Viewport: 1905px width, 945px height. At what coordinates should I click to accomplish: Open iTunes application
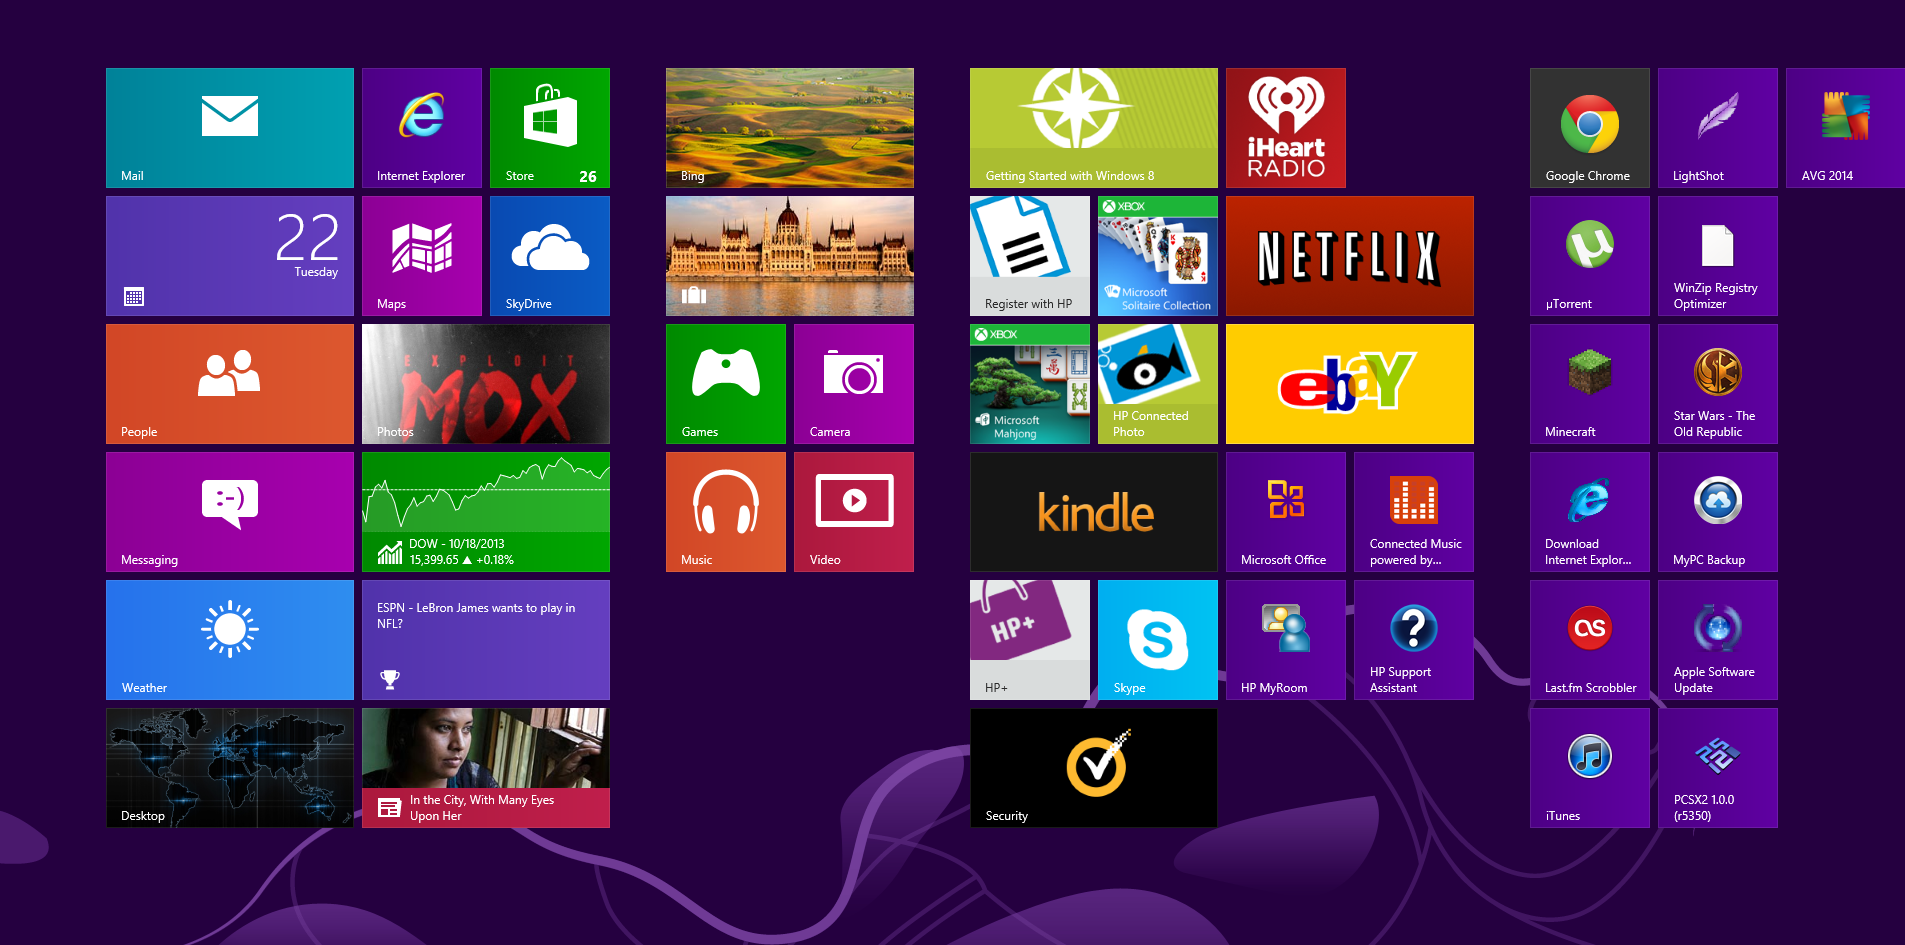[1589, 767]
